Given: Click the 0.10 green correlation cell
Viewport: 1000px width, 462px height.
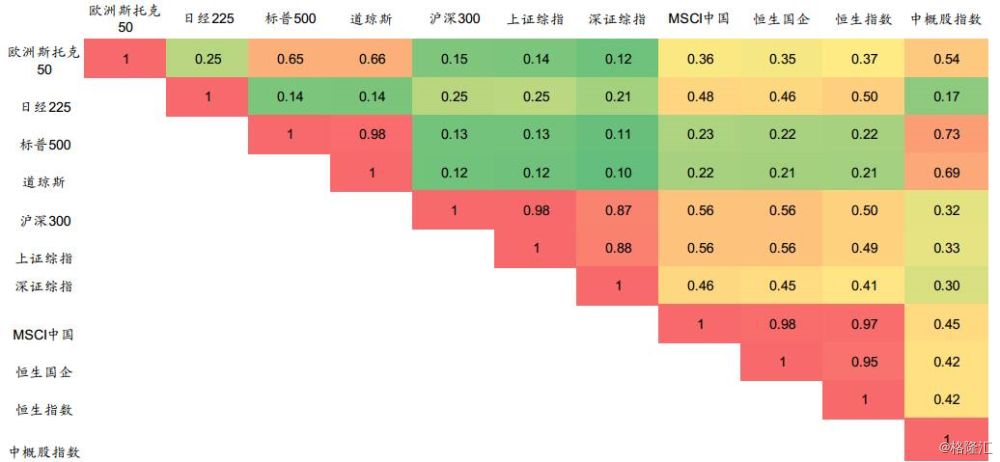Looking at the screenshot, I should pyautogui.click(x=617, y=173).
